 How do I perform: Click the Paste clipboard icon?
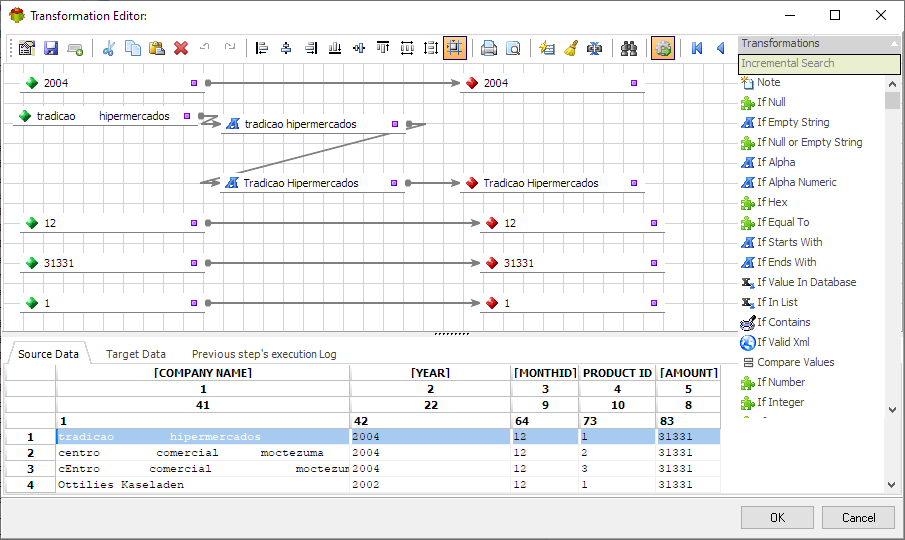coord(156,48)
